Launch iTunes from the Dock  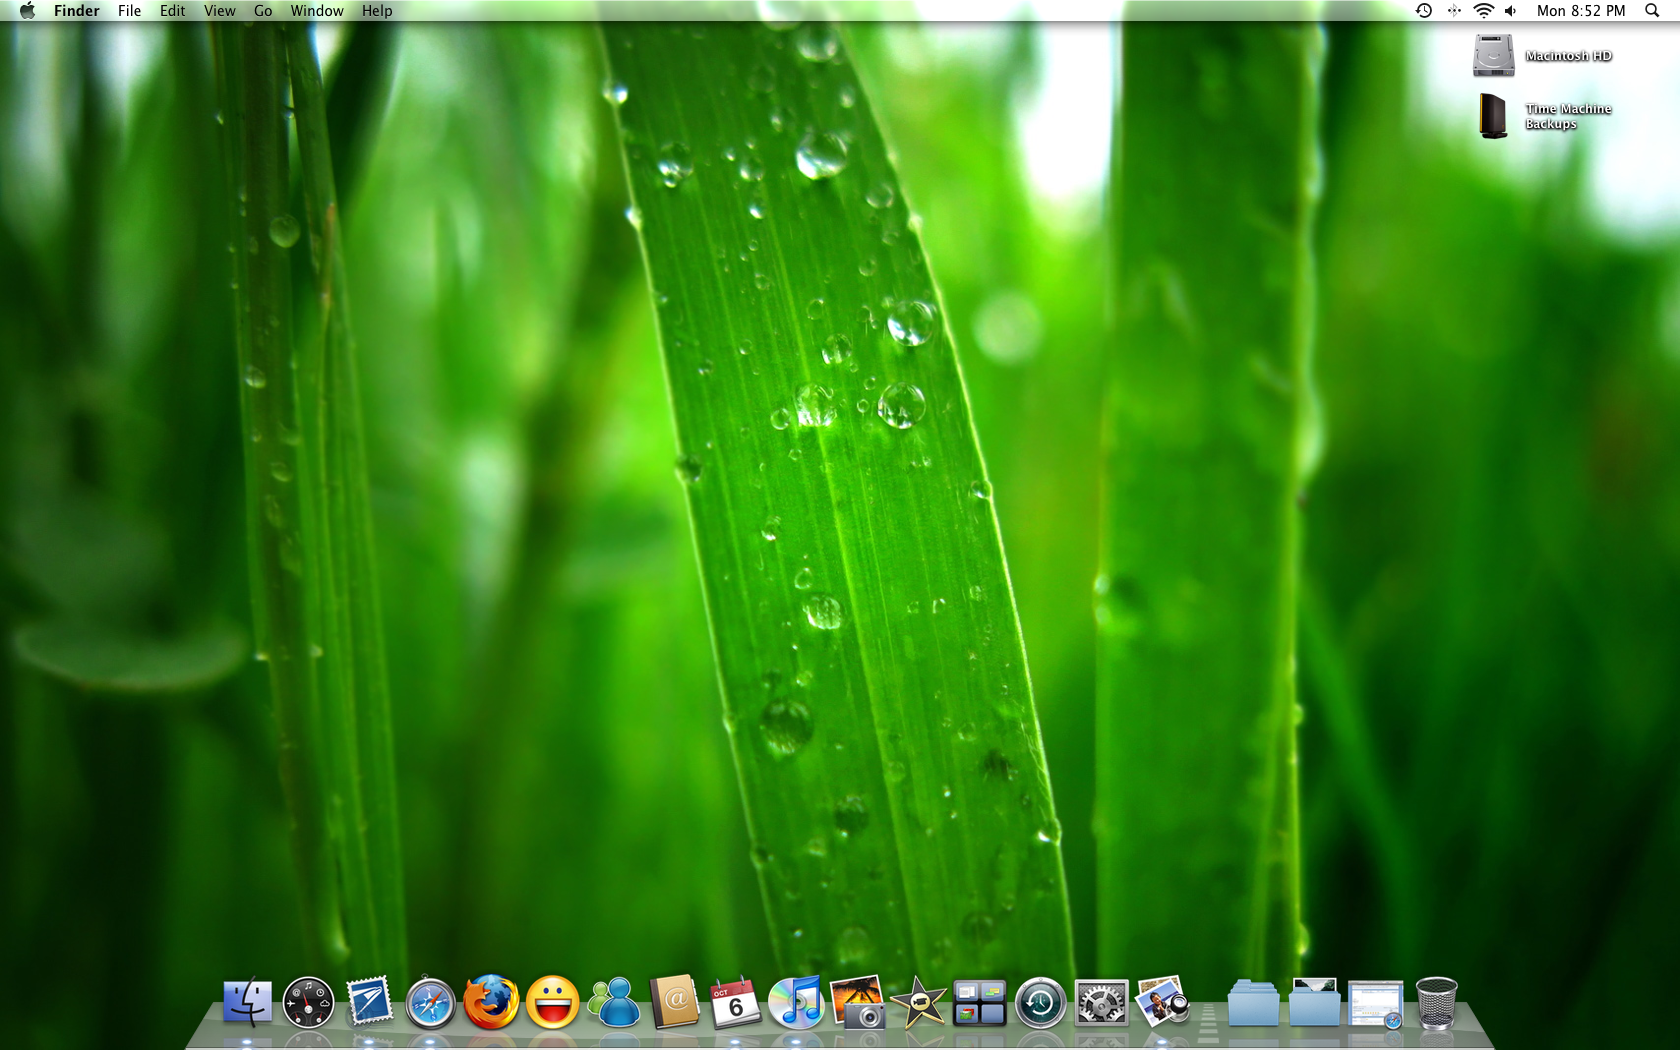pyautogui.click(x=796, y=1002)
